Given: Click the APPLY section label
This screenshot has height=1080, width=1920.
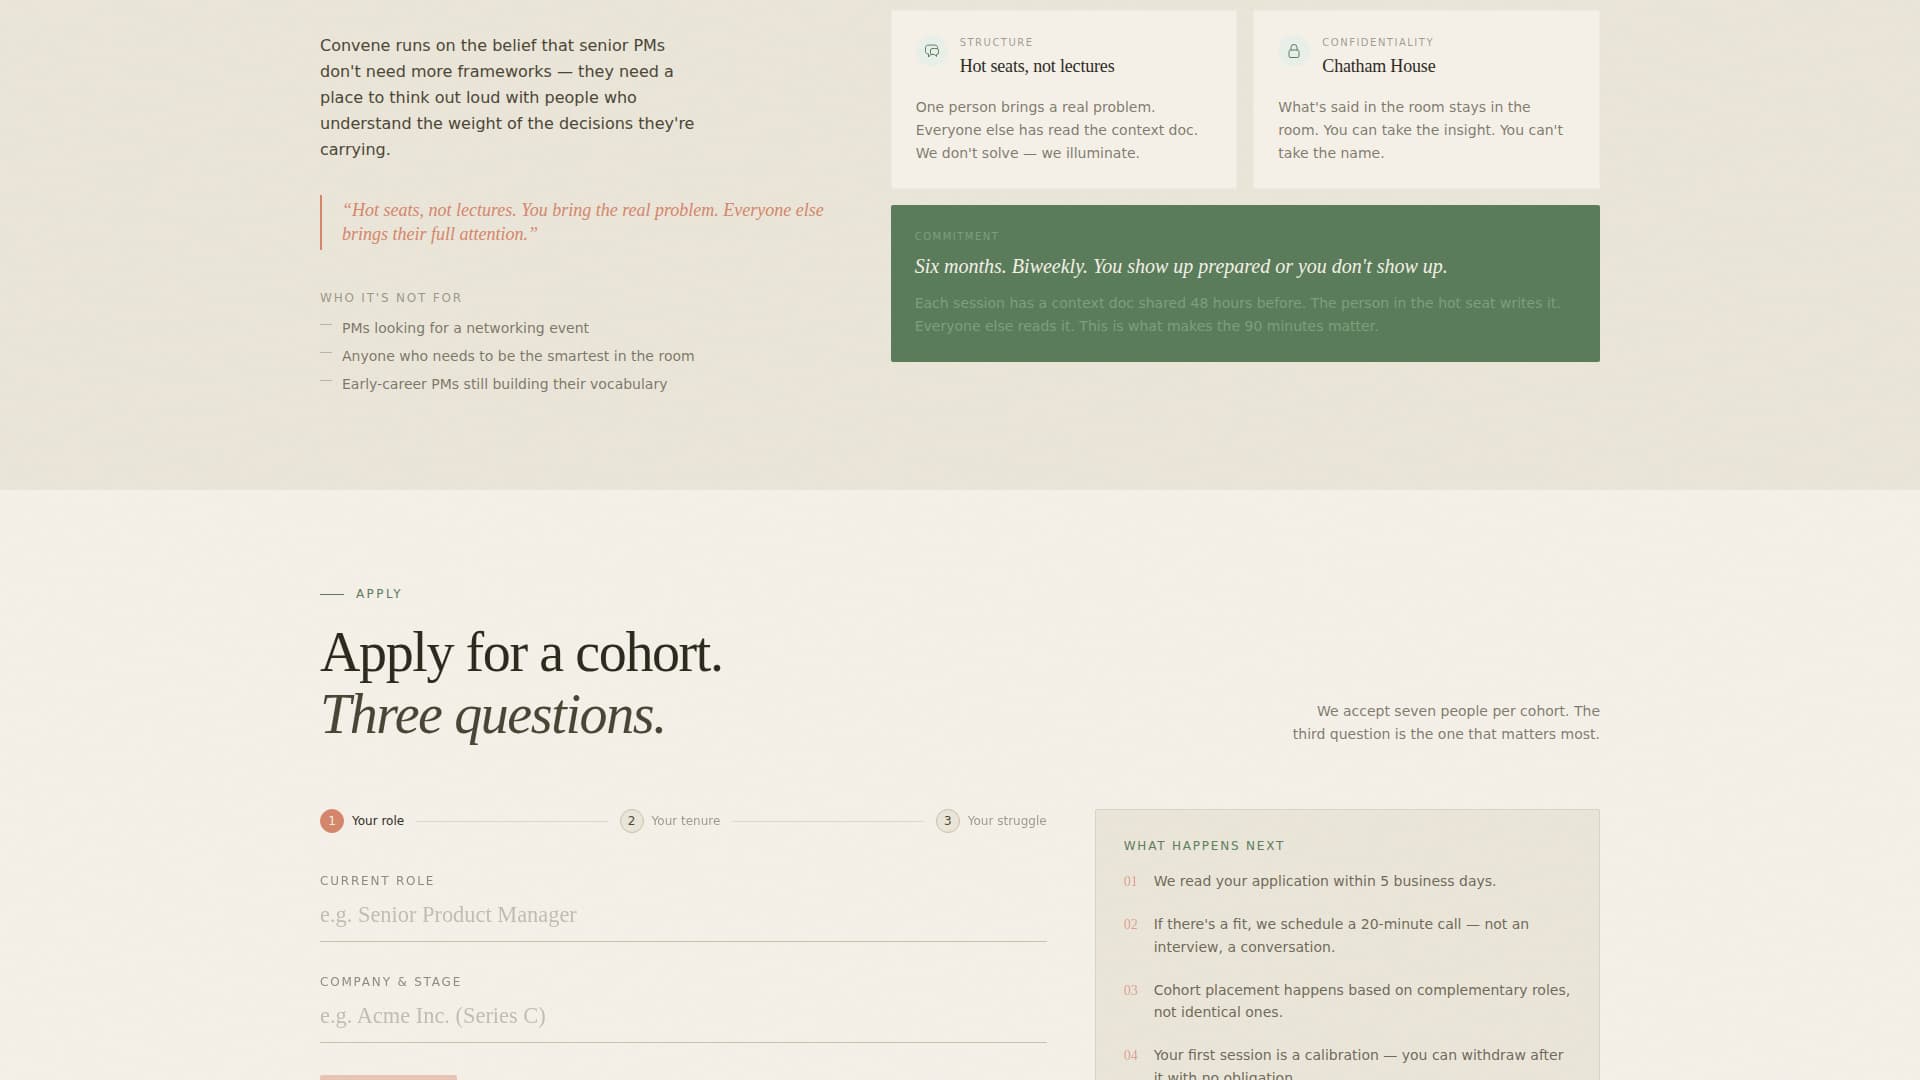Looking at the screenshot, I should [379, 593].
